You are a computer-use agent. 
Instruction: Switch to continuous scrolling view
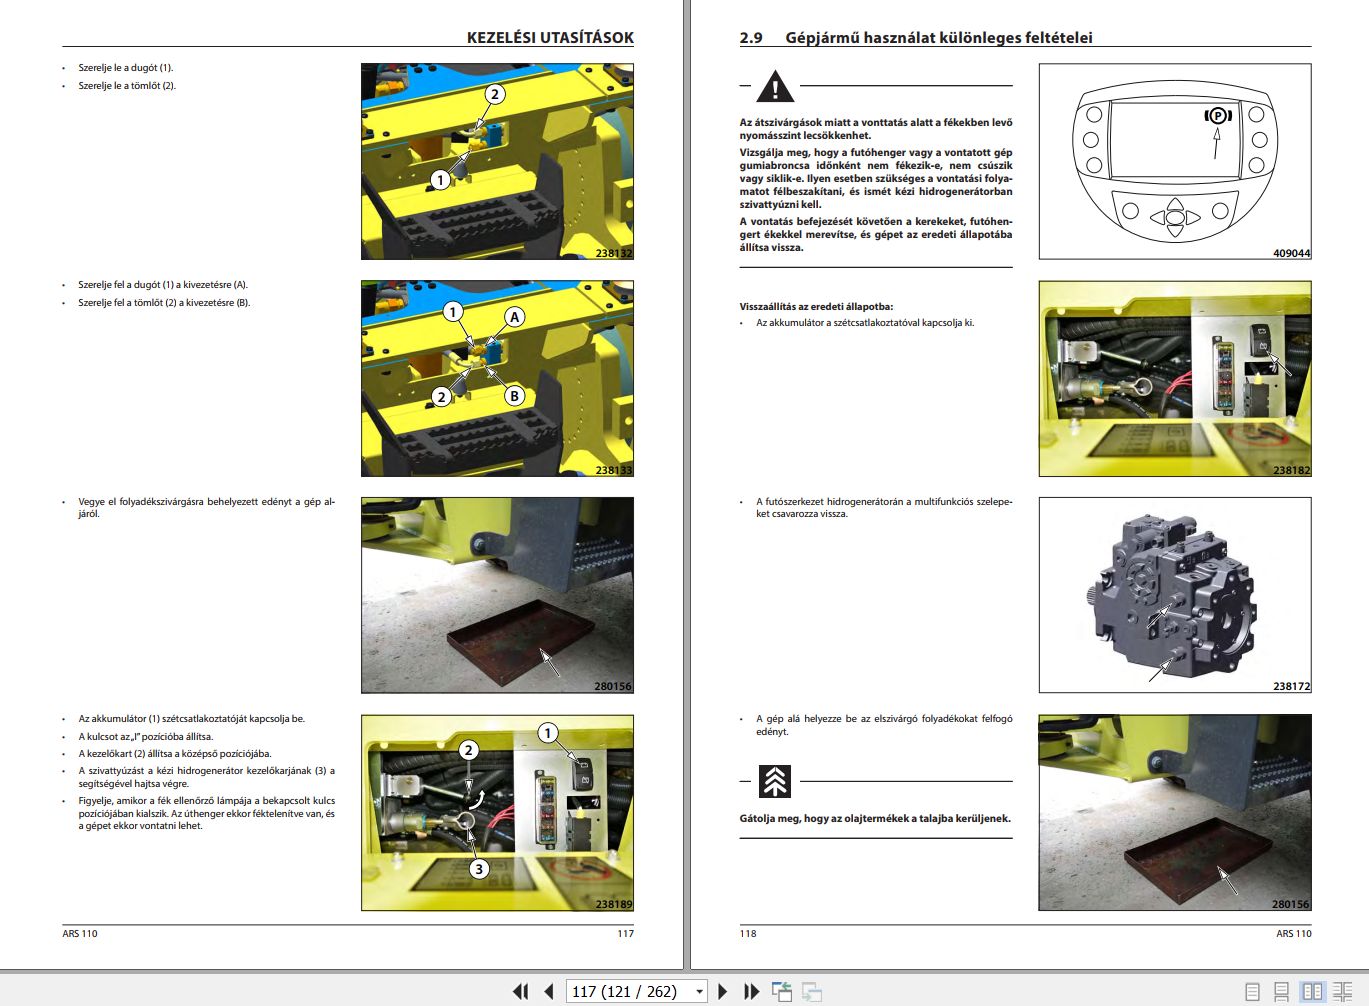pos(1281,992)
